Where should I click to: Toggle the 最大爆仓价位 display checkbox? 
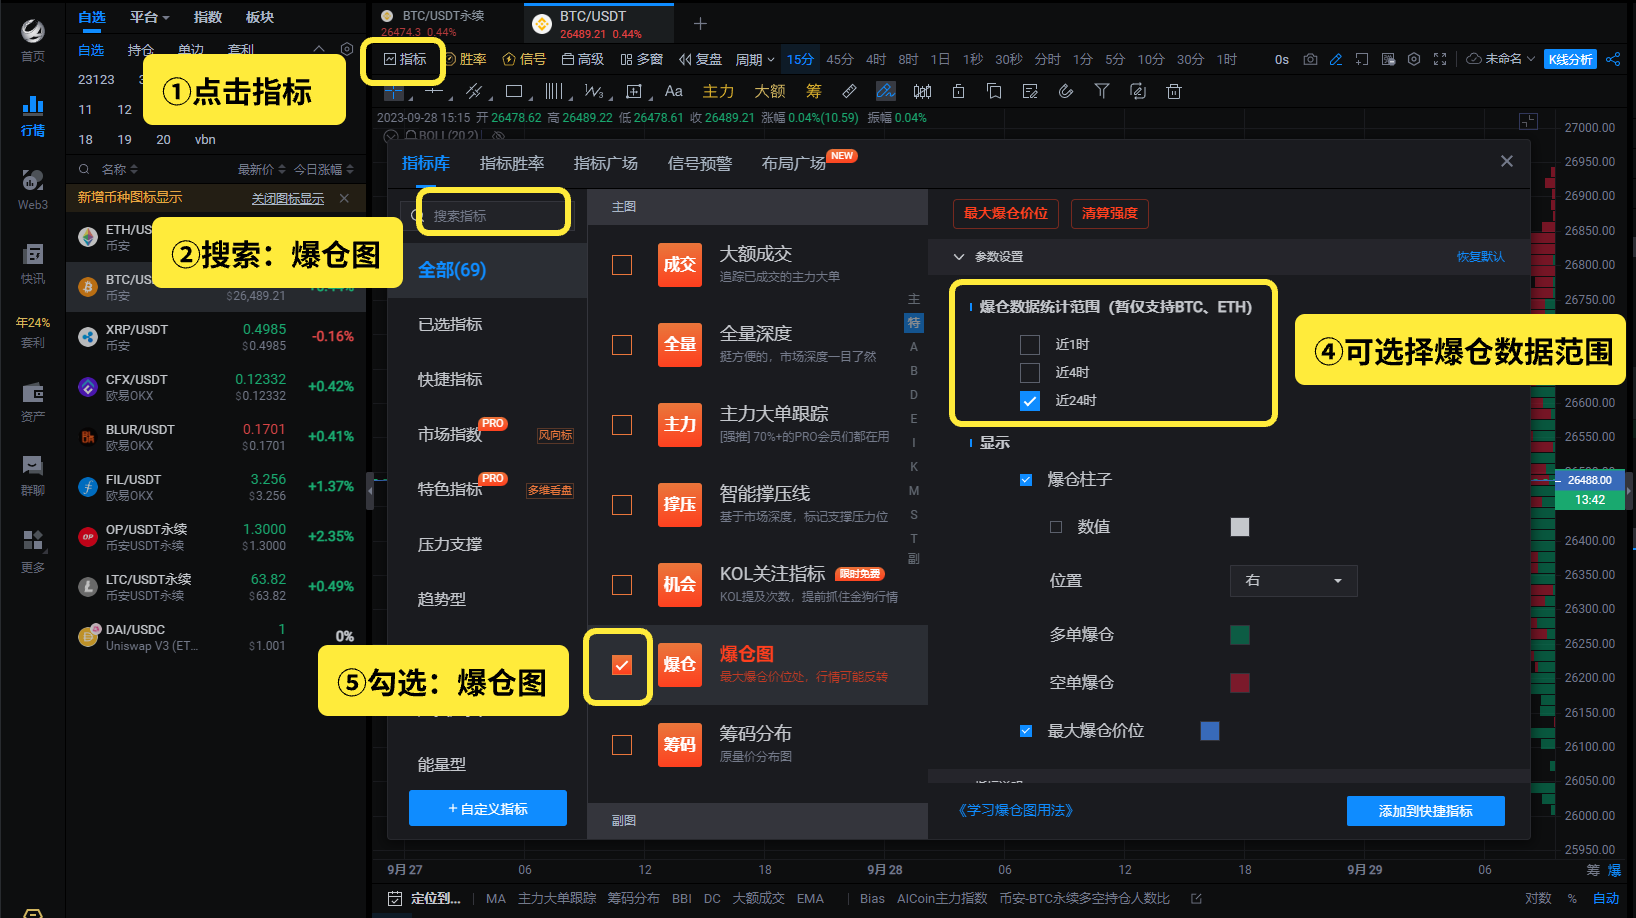[x=1026, y=731]
